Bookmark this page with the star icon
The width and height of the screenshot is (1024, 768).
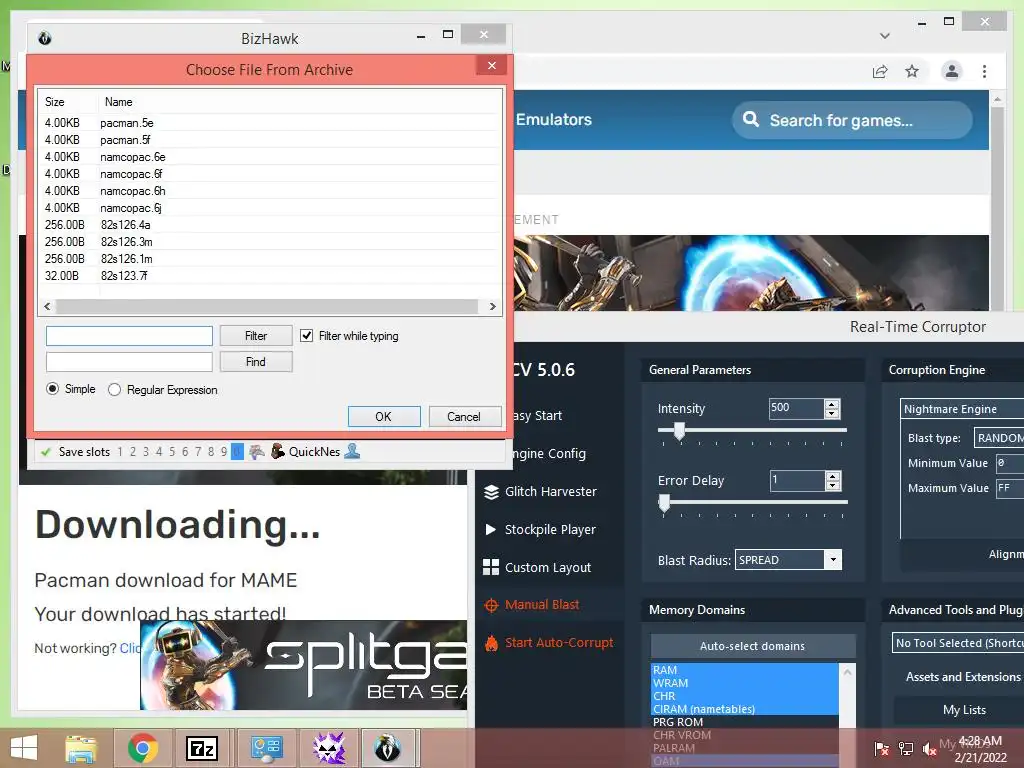click(912, 71)
